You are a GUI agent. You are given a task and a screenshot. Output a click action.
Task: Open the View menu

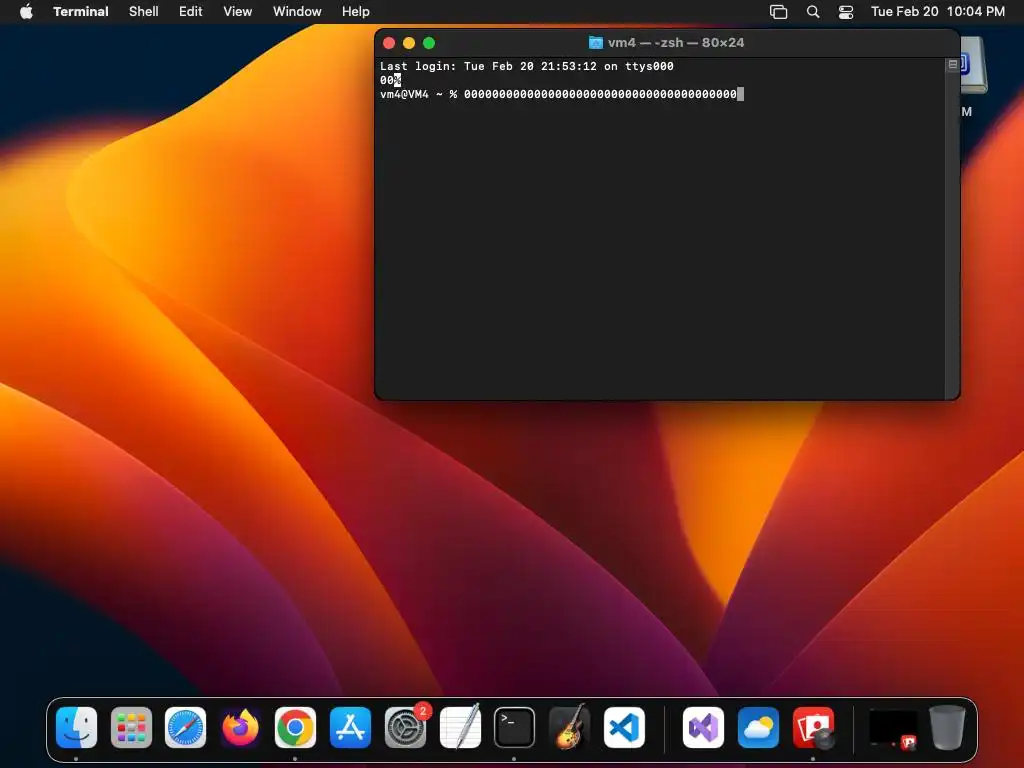click(237, 11)
